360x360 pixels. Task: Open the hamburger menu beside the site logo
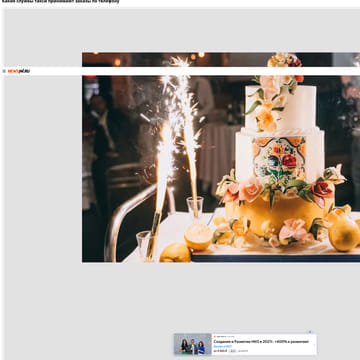pos(4,71)
